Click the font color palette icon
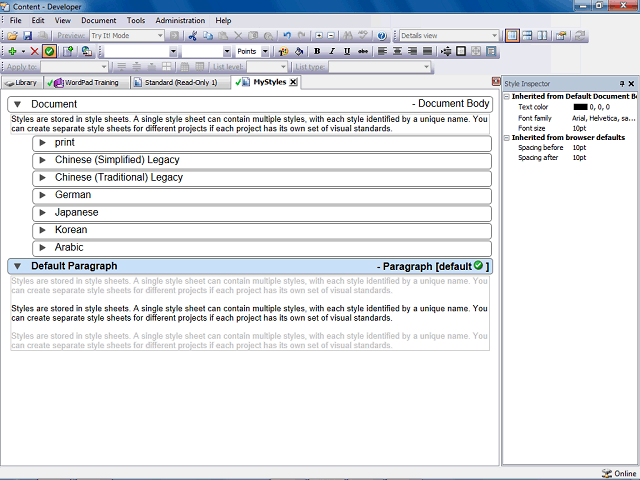The width and height of the screenshot is (640, 480). click(x=283, y=51)
